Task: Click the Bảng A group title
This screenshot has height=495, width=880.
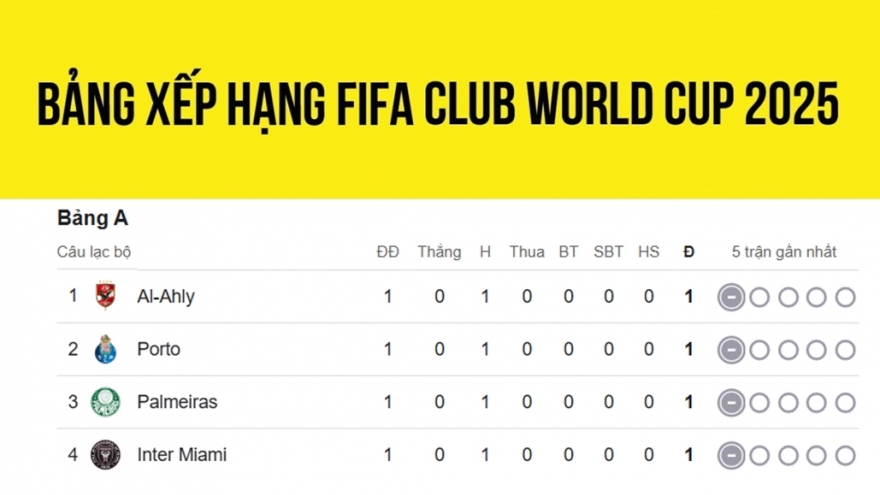Action: tap(93, 218)
